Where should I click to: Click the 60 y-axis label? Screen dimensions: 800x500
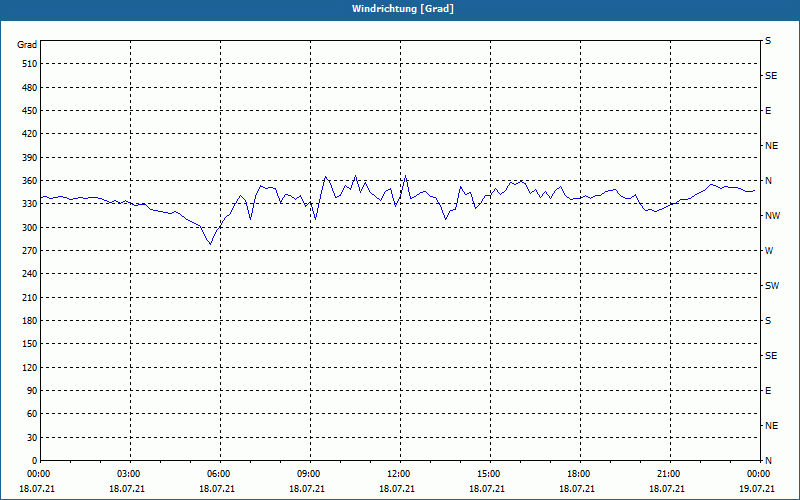(x=32, y=414)
